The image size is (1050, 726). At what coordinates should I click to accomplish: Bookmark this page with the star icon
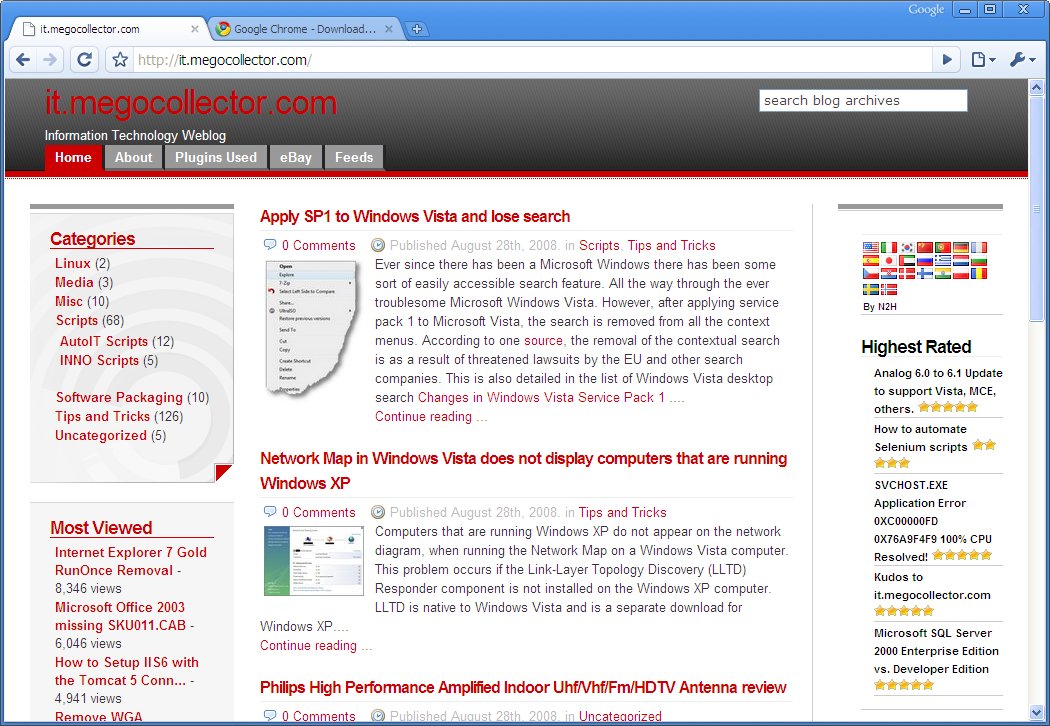coord(120,60)
